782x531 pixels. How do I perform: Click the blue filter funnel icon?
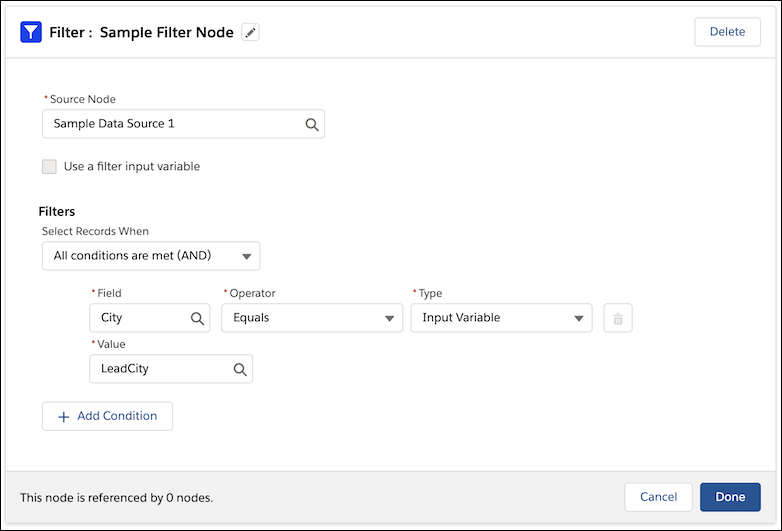31,32
